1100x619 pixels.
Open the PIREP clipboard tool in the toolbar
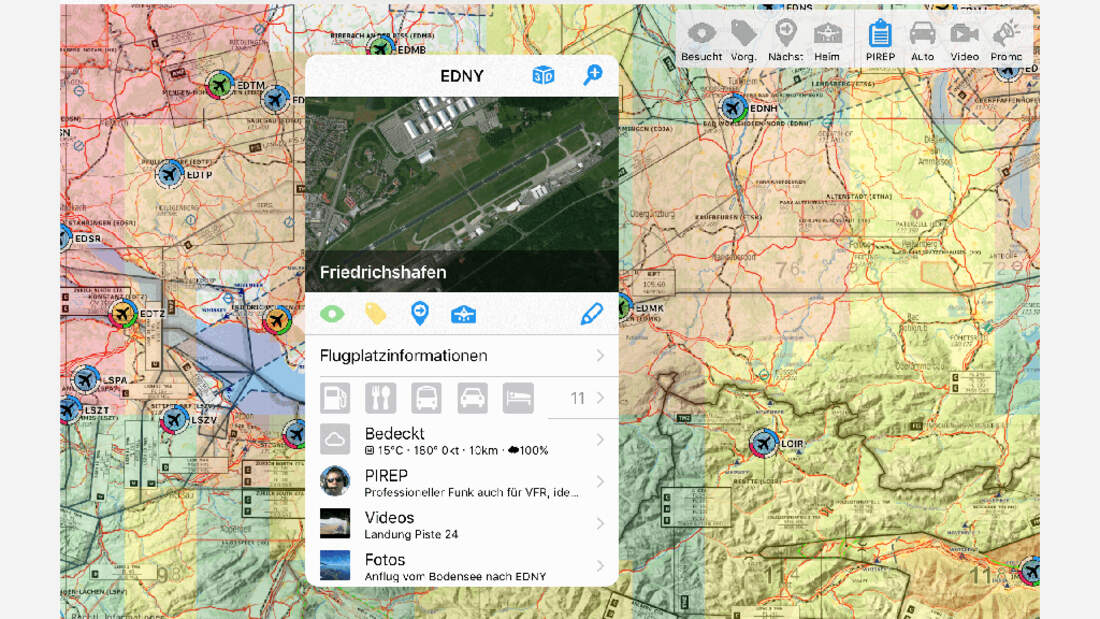[x=880, y=35]
